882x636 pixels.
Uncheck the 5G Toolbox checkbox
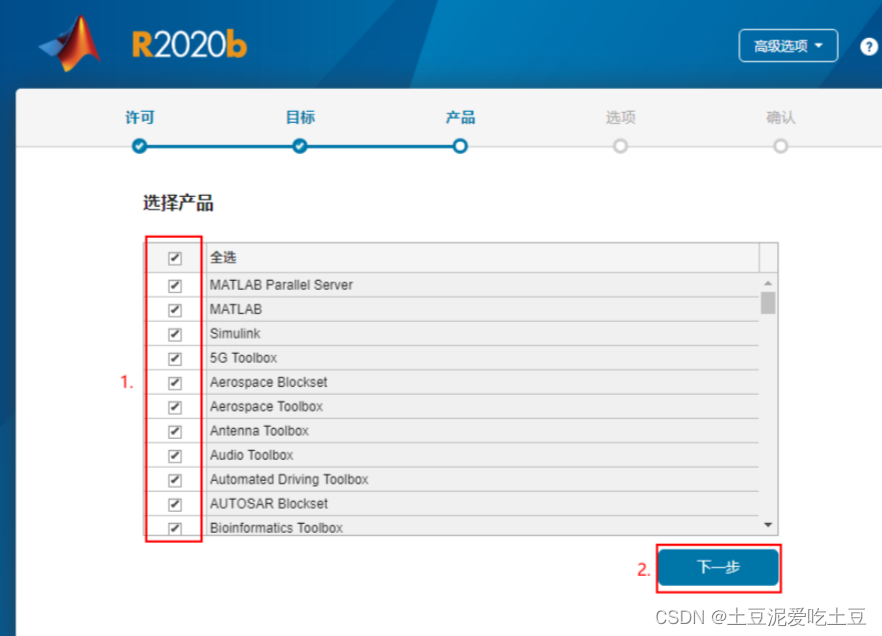(175, 358)
